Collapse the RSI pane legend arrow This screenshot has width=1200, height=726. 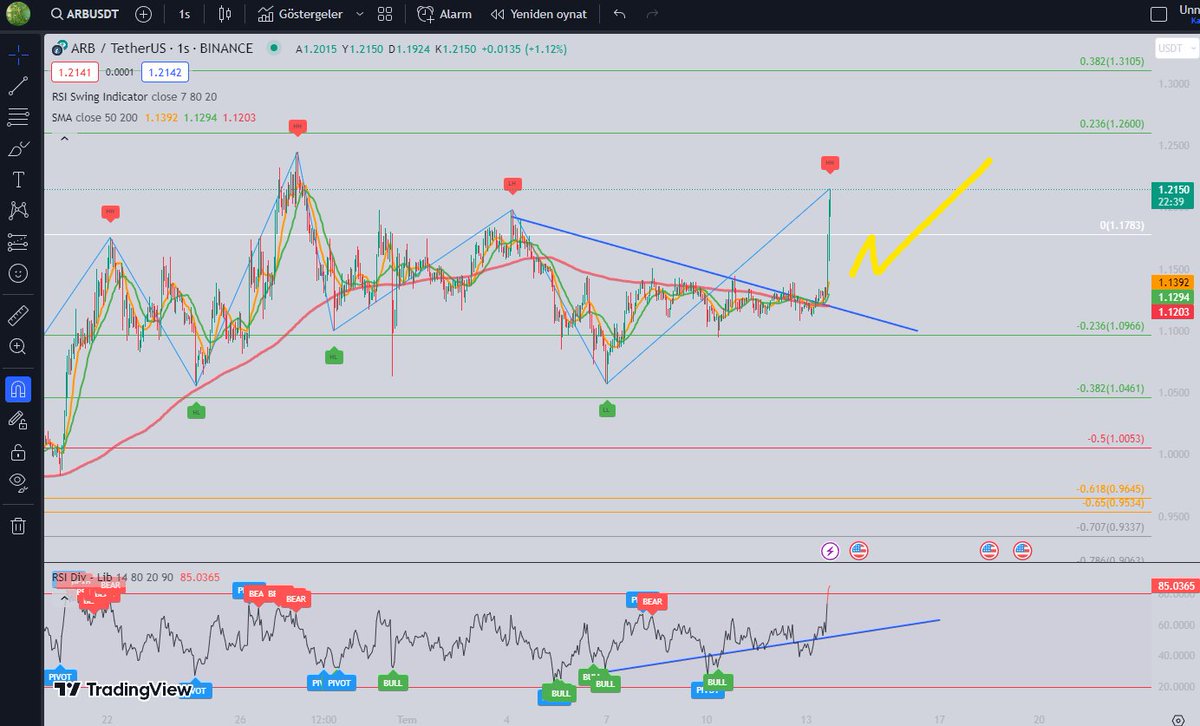point(66,597)
